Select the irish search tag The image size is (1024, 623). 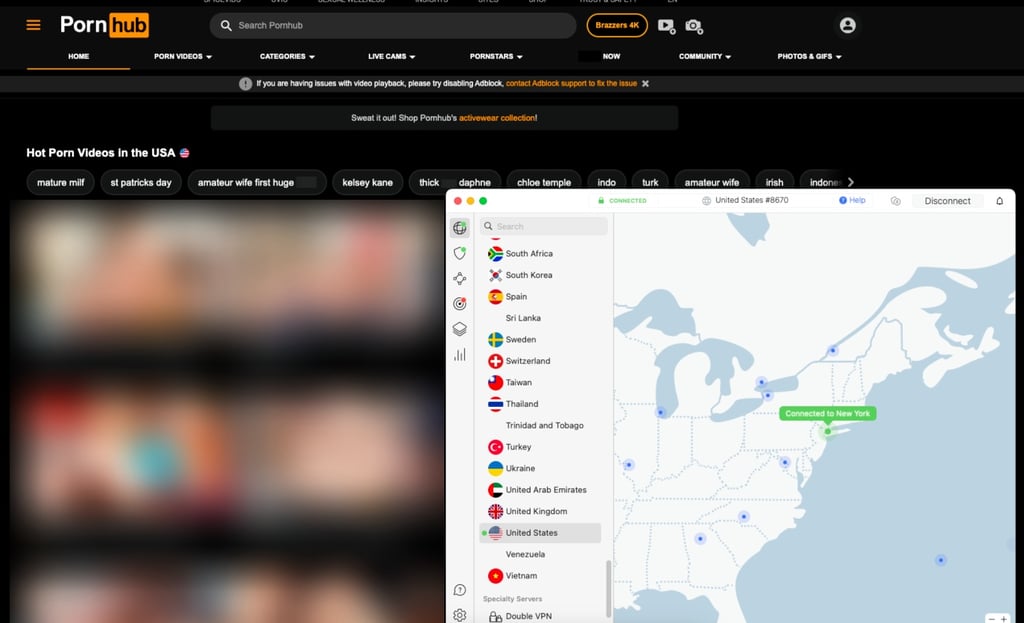pos(774,183)
